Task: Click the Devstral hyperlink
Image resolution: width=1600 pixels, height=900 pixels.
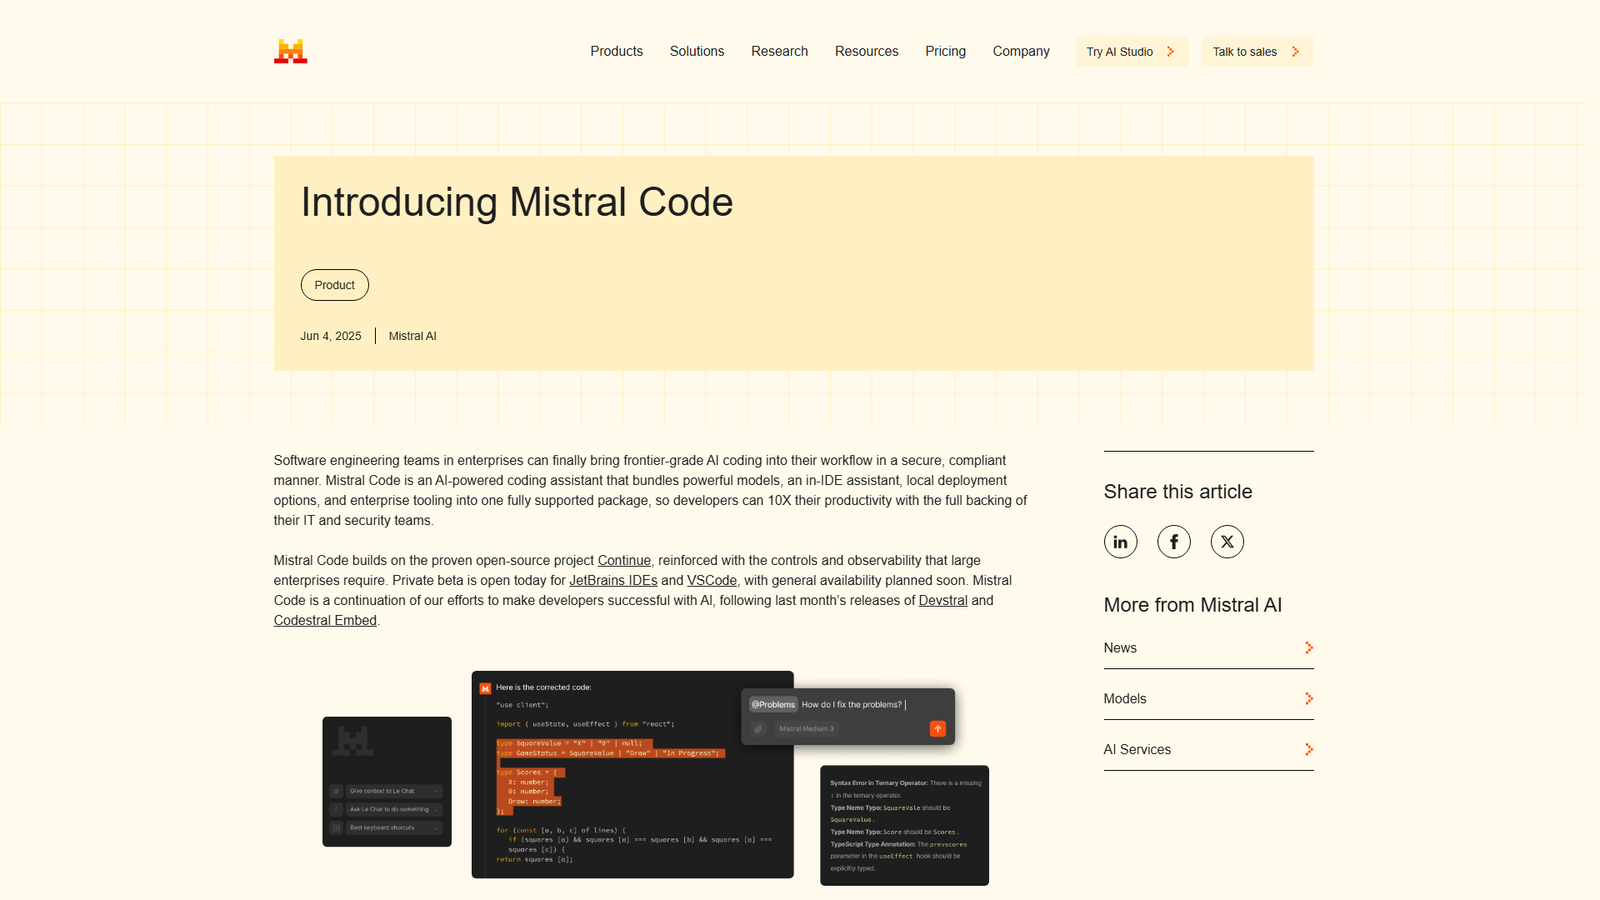Action: pos(942,600)
